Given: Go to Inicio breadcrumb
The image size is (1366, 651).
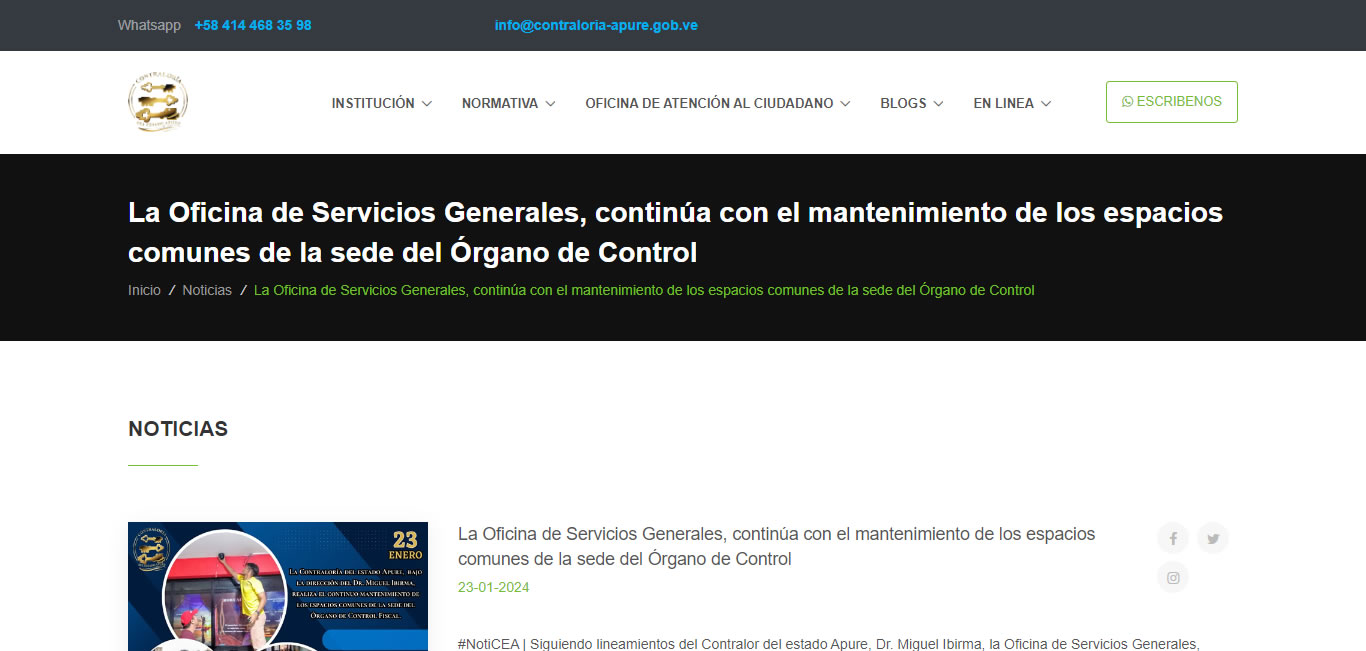Looking at the screenshot, I should (144, 290).
